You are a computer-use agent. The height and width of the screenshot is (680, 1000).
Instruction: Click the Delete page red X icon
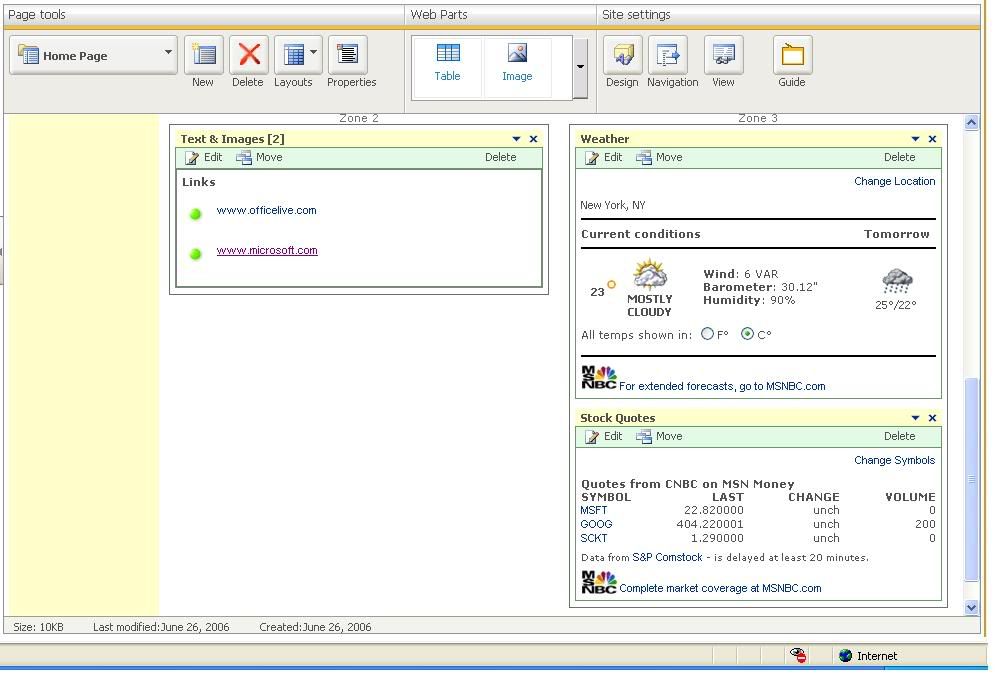coord(249,55)
